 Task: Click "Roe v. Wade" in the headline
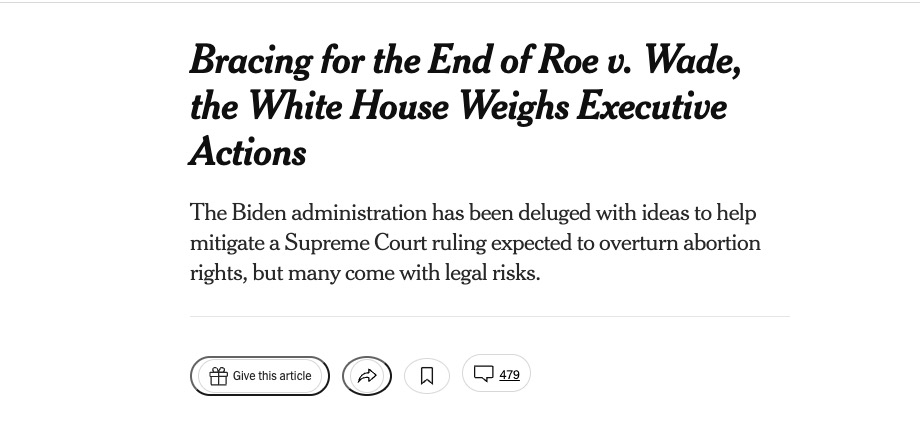(639, 60)
